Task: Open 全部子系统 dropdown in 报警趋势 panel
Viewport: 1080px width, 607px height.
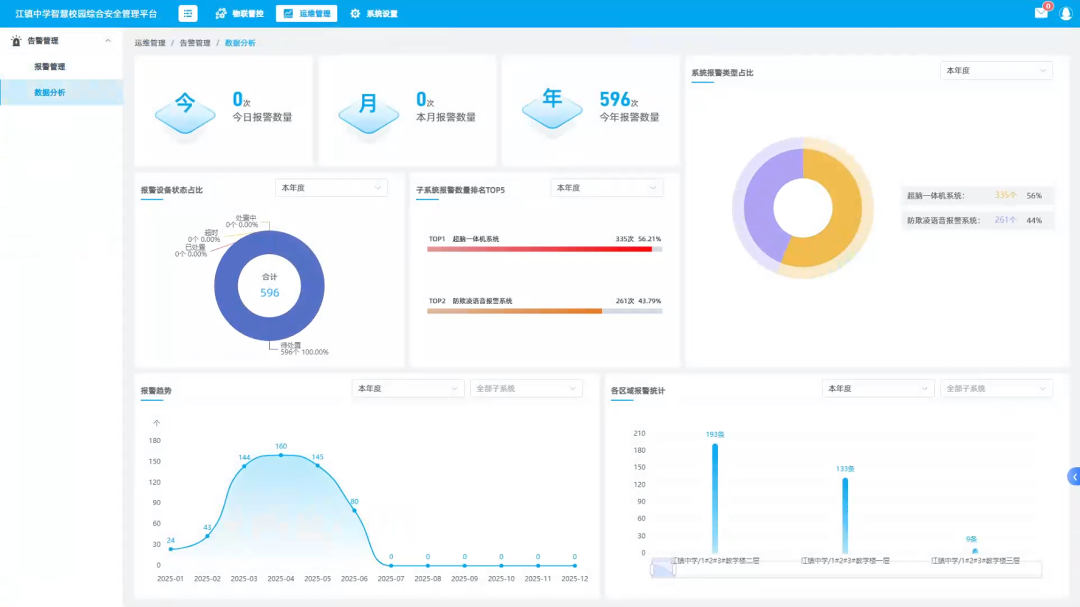Action: pos(526,388)
